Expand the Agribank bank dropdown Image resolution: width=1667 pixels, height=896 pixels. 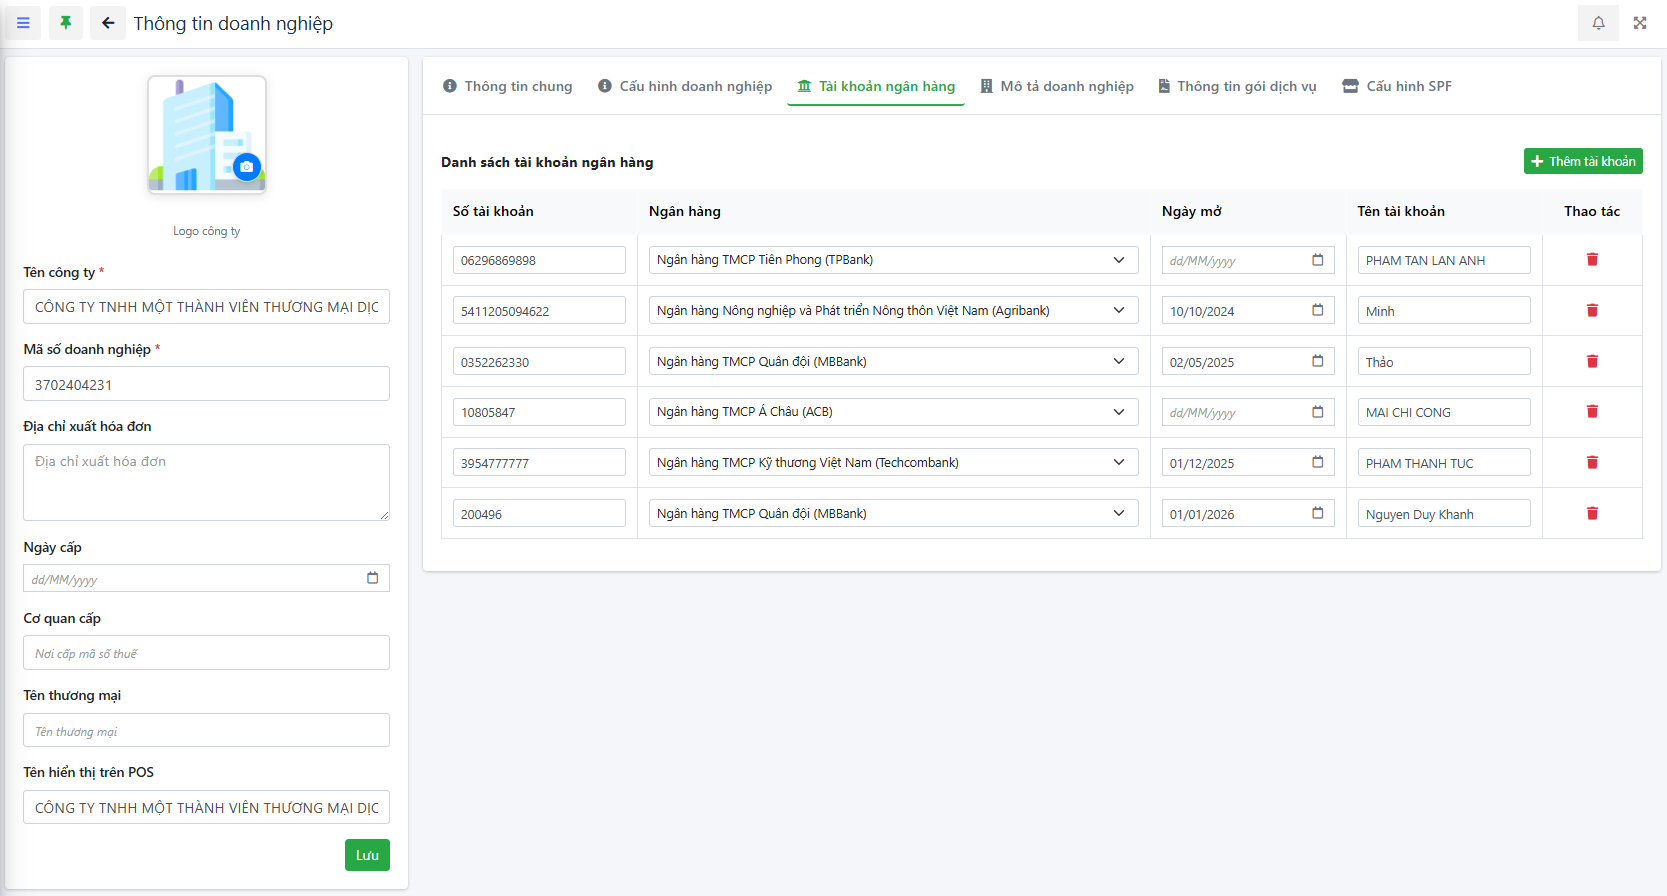[x=1118, y=311]
